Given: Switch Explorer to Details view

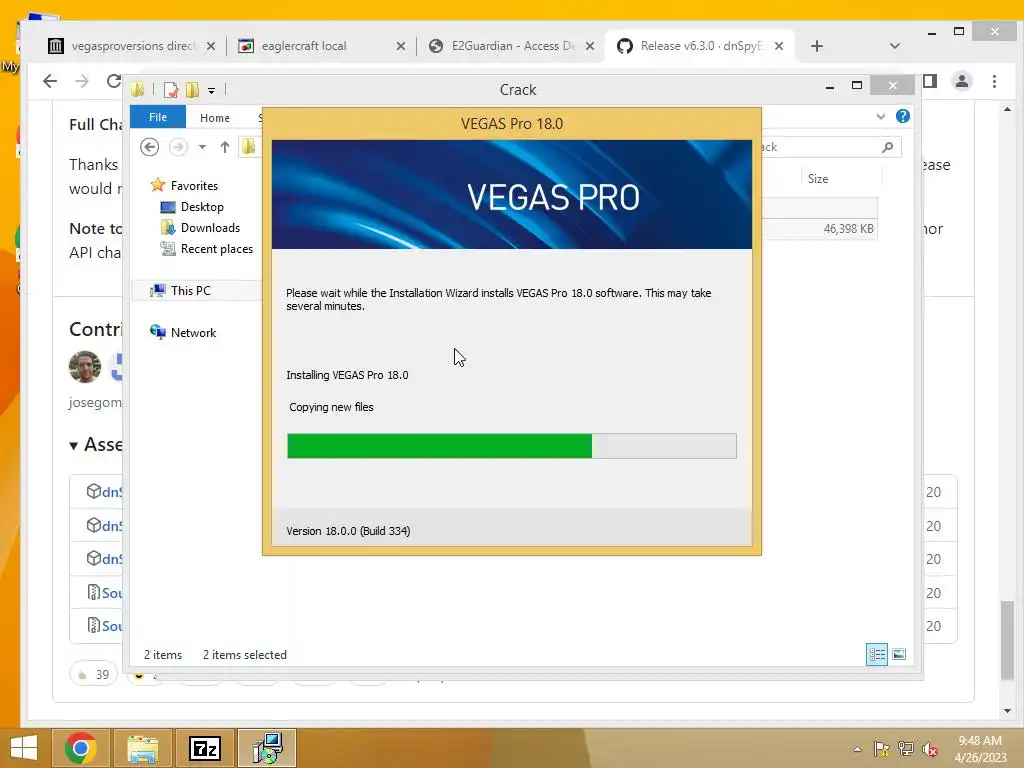Looking at the screenshot, I should (x=876, y=654).
